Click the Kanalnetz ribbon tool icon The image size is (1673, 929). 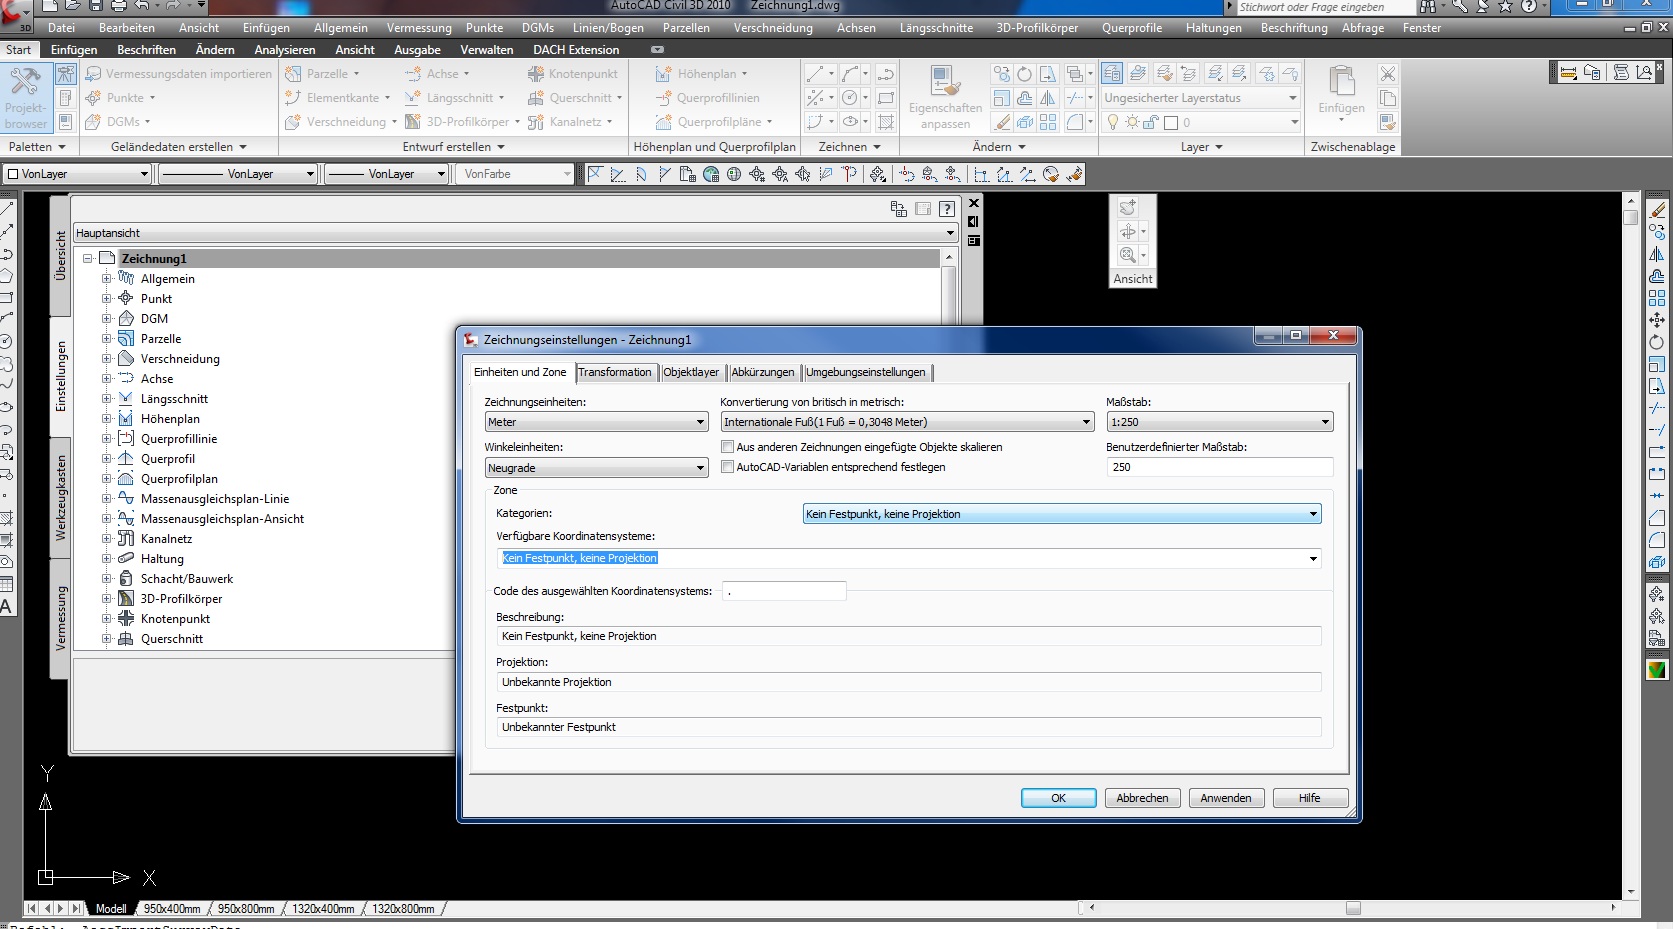click(536, 122)
